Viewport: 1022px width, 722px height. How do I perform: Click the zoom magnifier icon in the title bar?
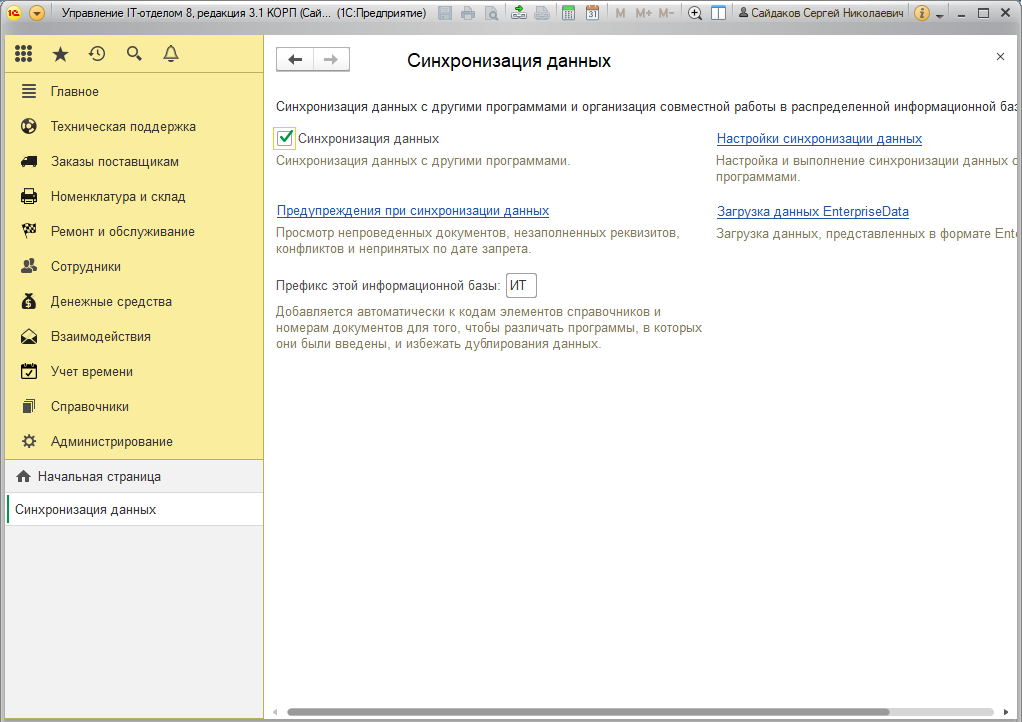[x=695, y=13]
